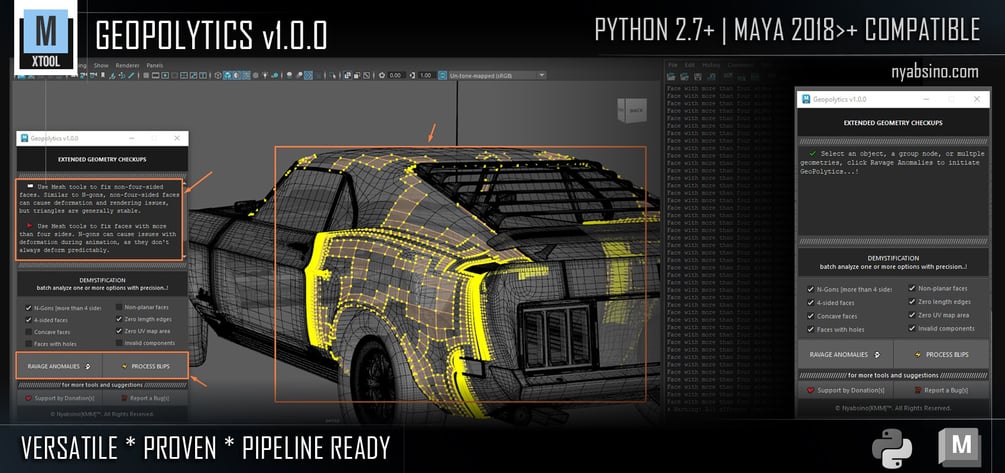Toggle the film gate icon

156,75
